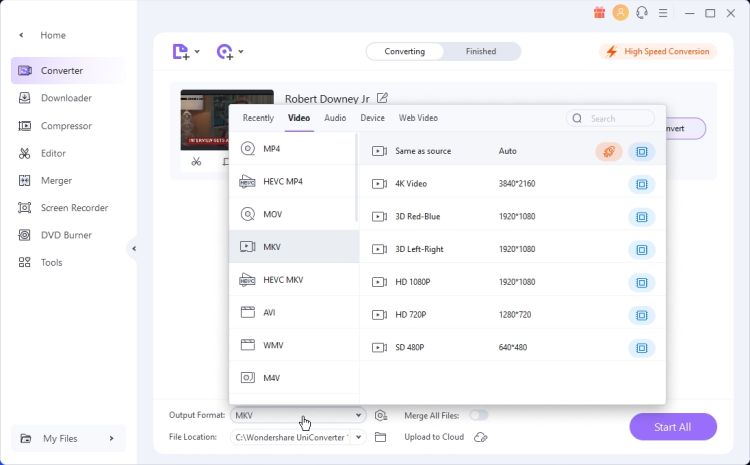Click the format list scrollbar

(x=356, y=178)
